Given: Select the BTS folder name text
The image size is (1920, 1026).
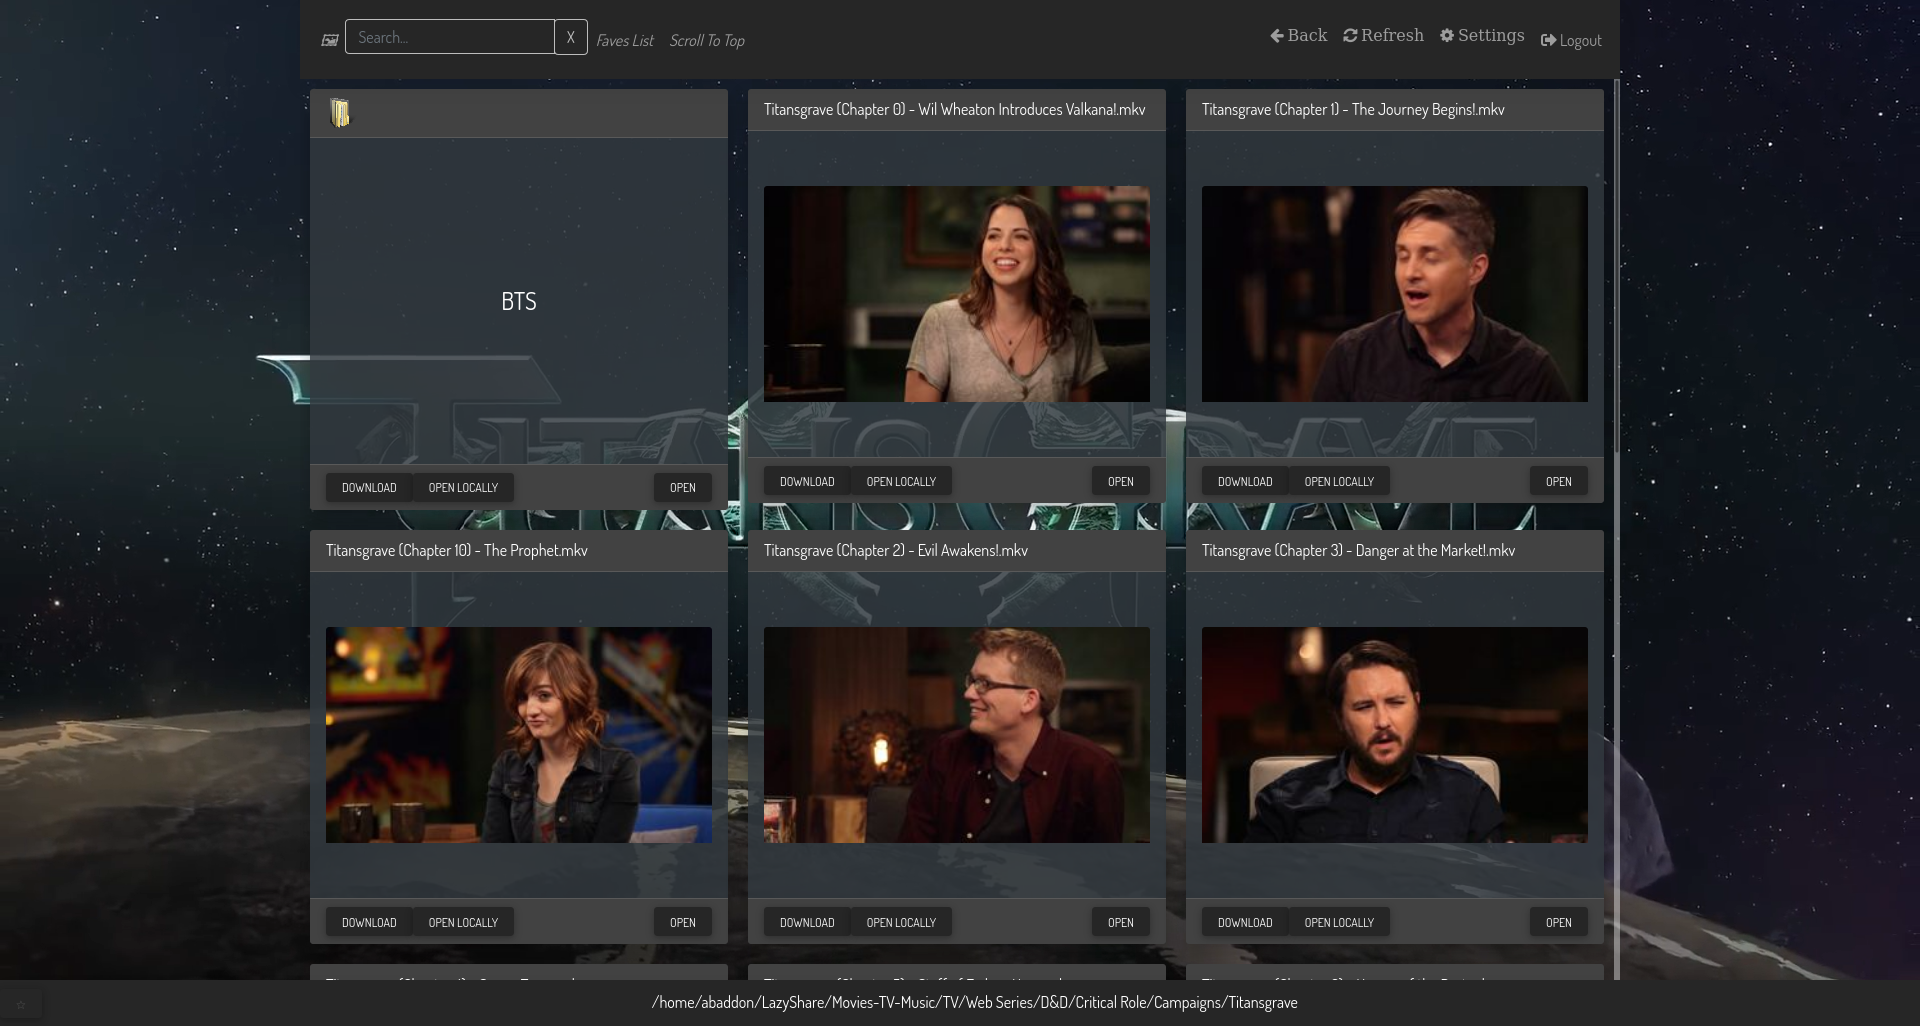Looking at the screenshot, I should 519,301.
